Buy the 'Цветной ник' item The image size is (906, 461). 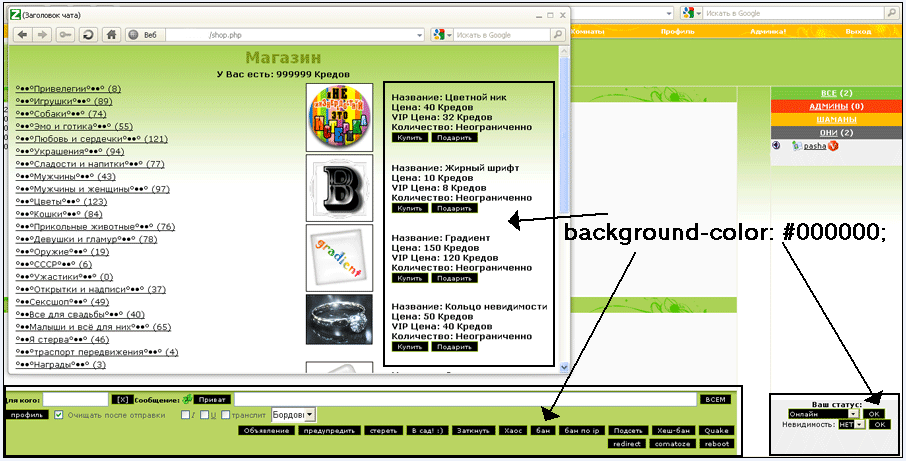(x=410, y=138)
